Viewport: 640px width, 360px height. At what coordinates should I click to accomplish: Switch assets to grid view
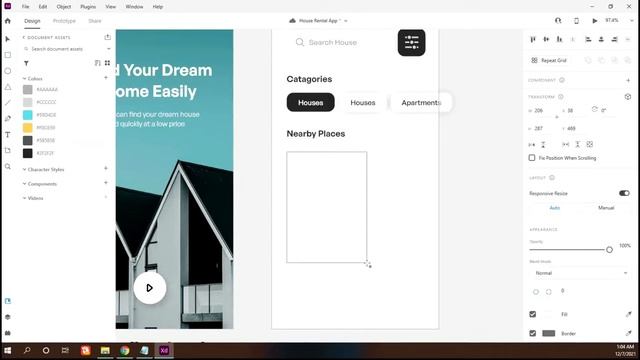point(107,63)
